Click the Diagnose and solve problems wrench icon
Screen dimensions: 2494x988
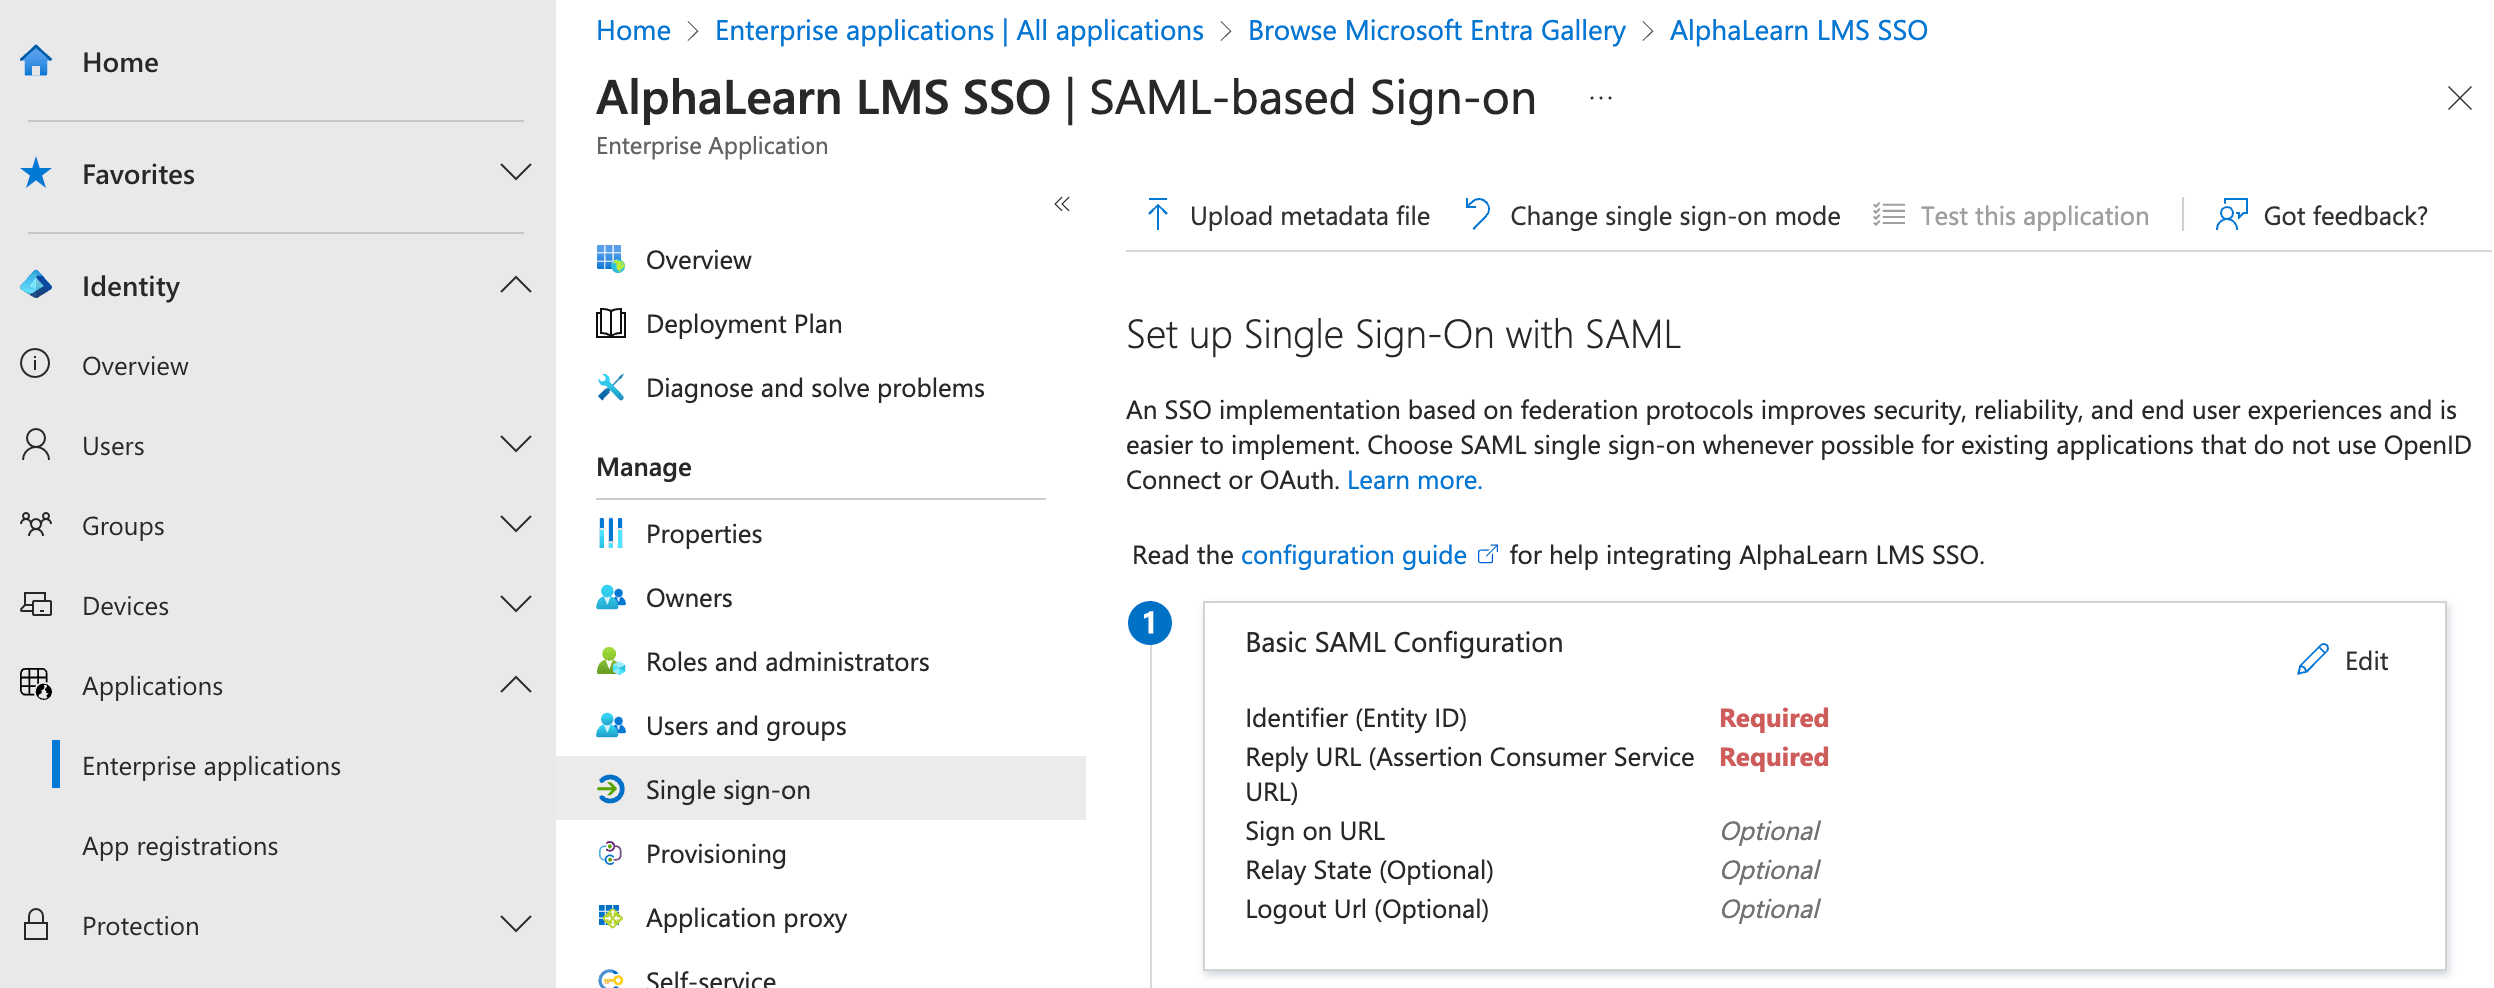click(x=610, y=388)
